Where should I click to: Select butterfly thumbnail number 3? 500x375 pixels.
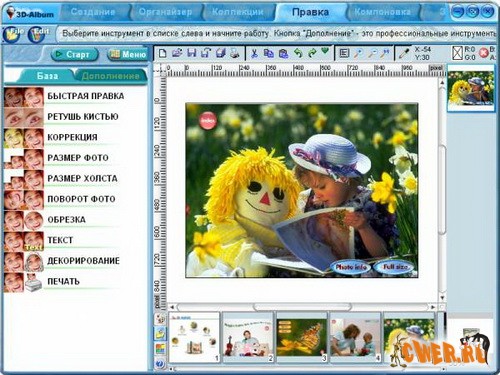302,337
